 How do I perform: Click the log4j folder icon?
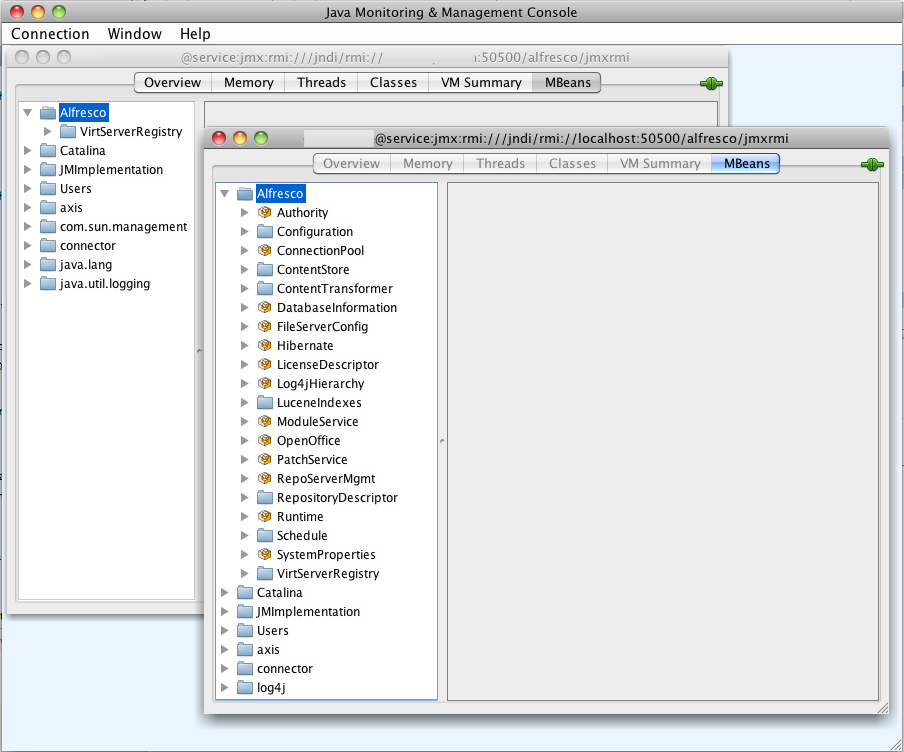tap(245, 688)
